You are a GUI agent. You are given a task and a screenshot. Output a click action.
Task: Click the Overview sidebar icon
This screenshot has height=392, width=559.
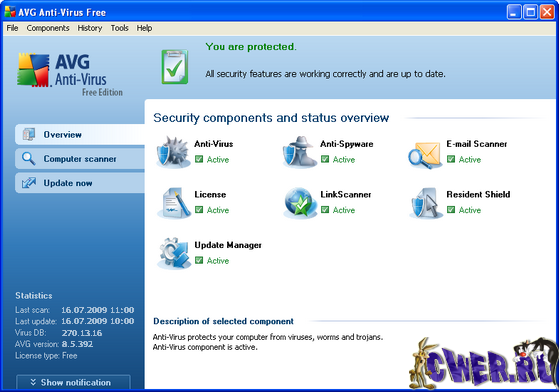29,134
